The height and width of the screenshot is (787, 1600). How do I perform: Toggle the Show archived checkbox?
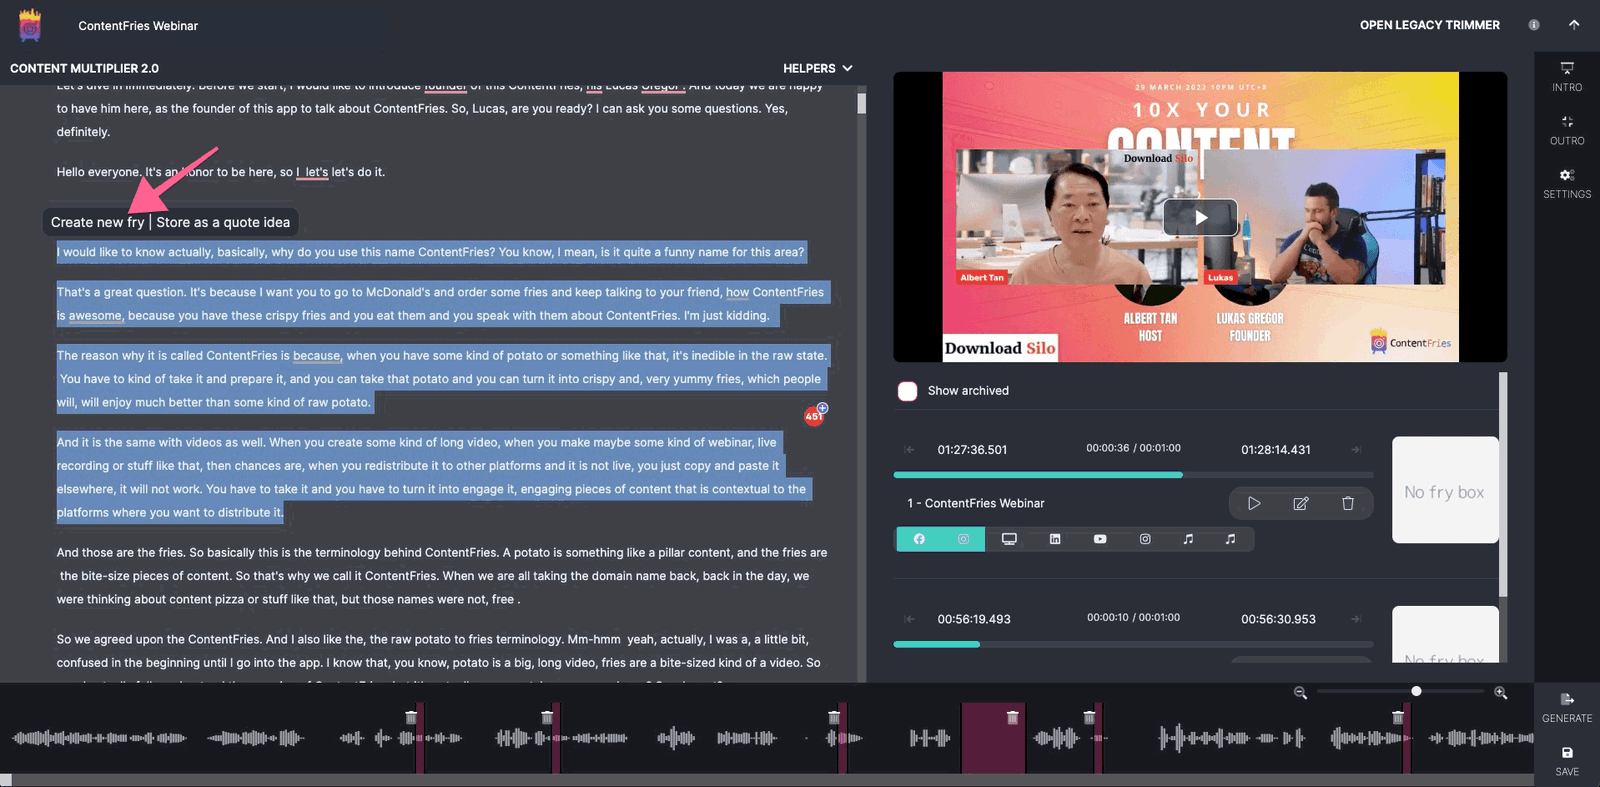(x=907, y=391)
